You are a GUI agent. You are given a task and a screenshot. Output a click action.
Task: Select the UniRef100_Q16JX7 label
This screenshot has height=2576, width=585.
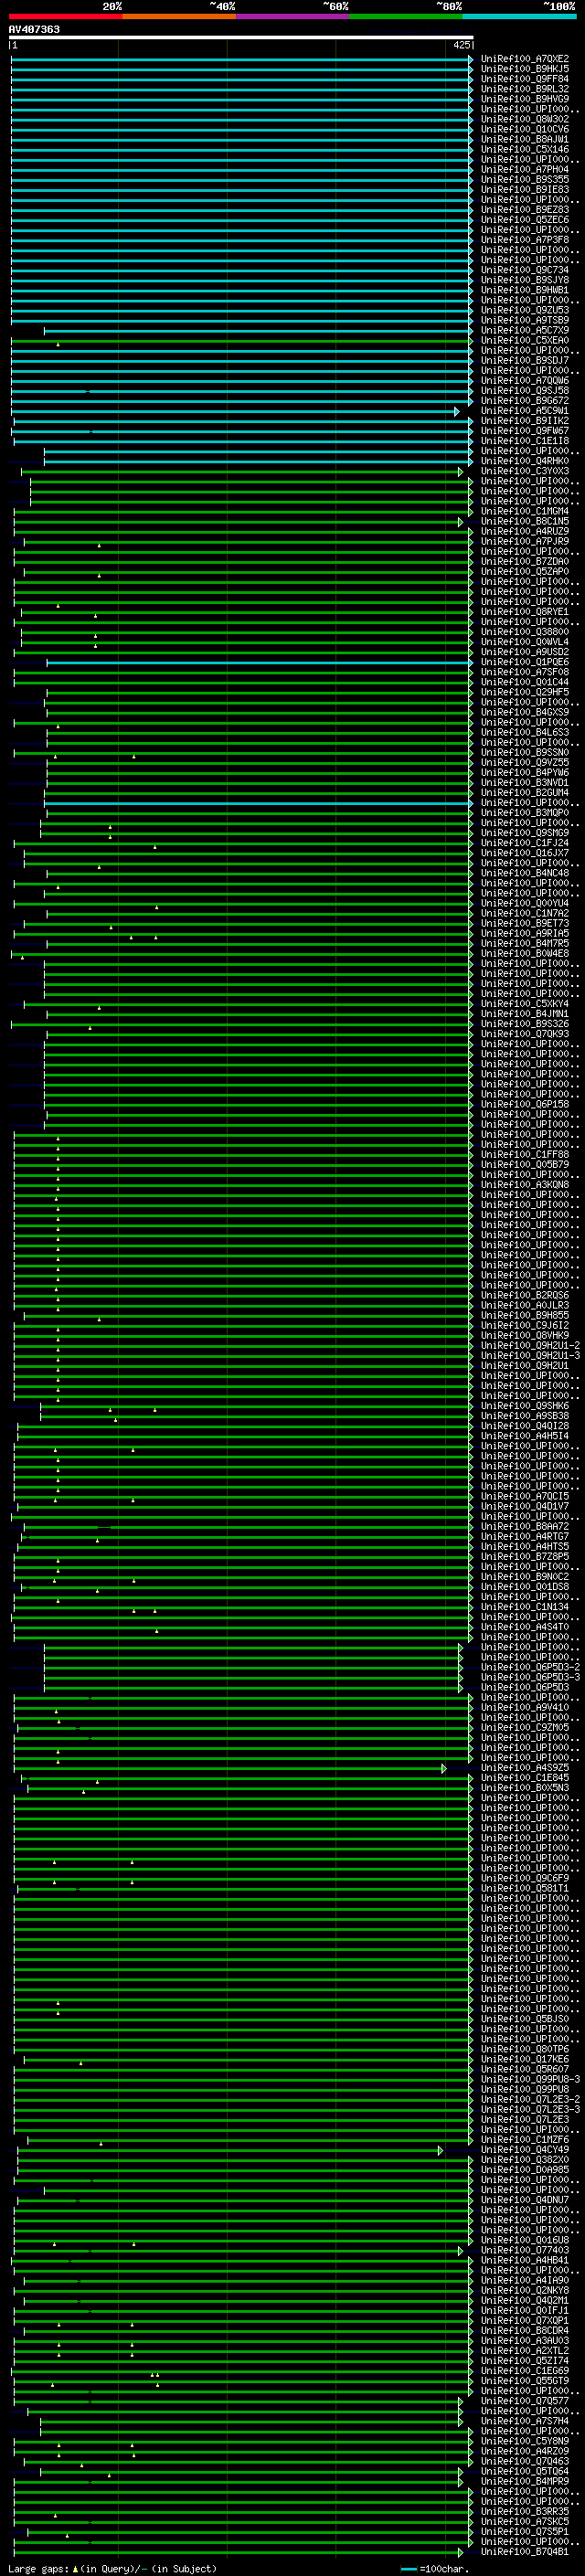click(525, 853)
